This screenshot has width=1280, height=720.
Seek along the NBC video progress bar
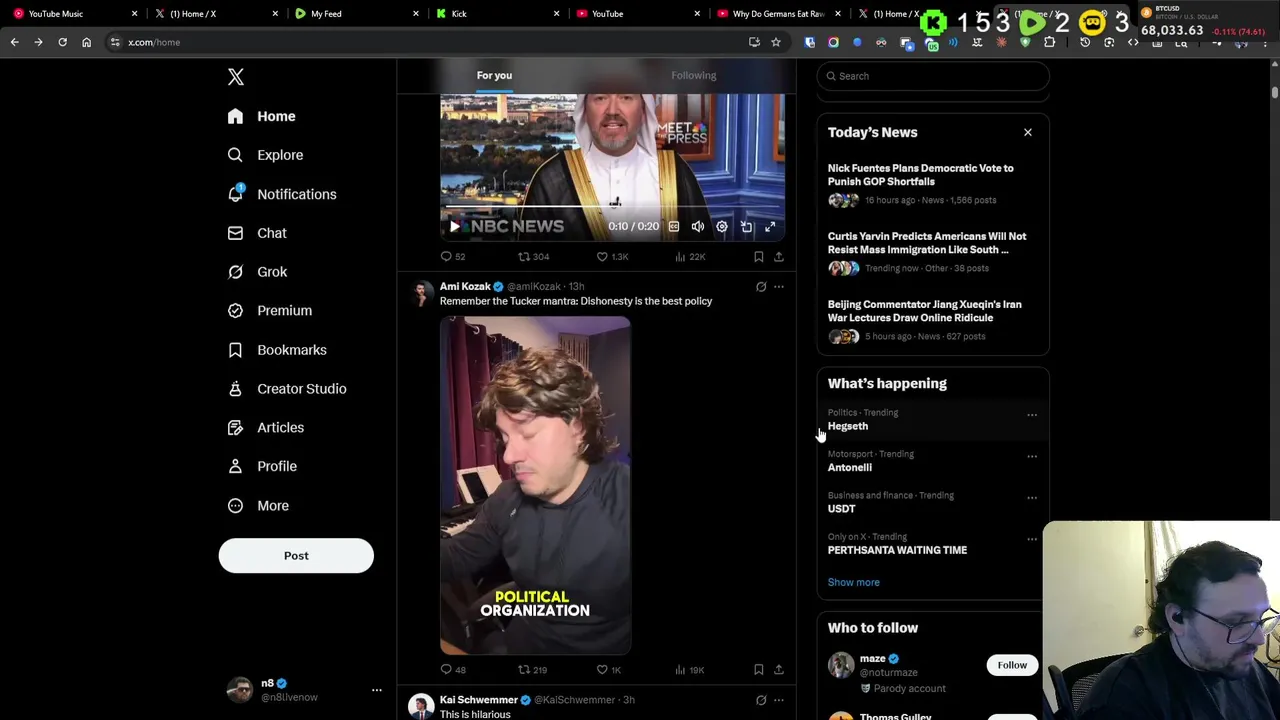click(612, 208)
